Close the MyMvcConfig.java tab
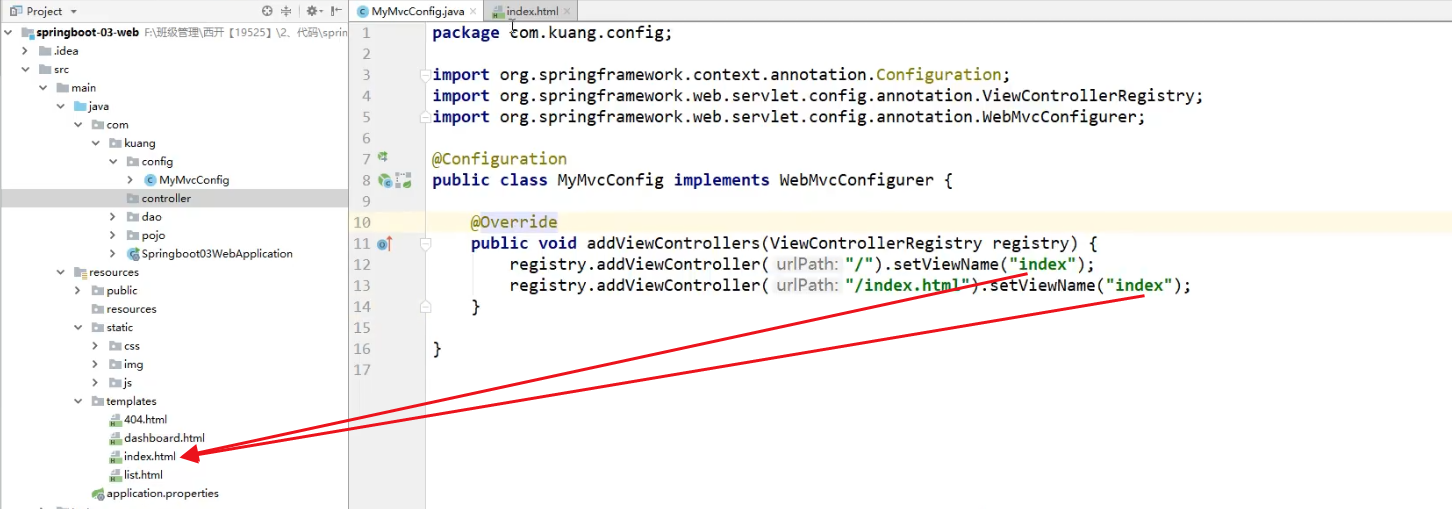The image size is (1452, 509). coord(474,11)
